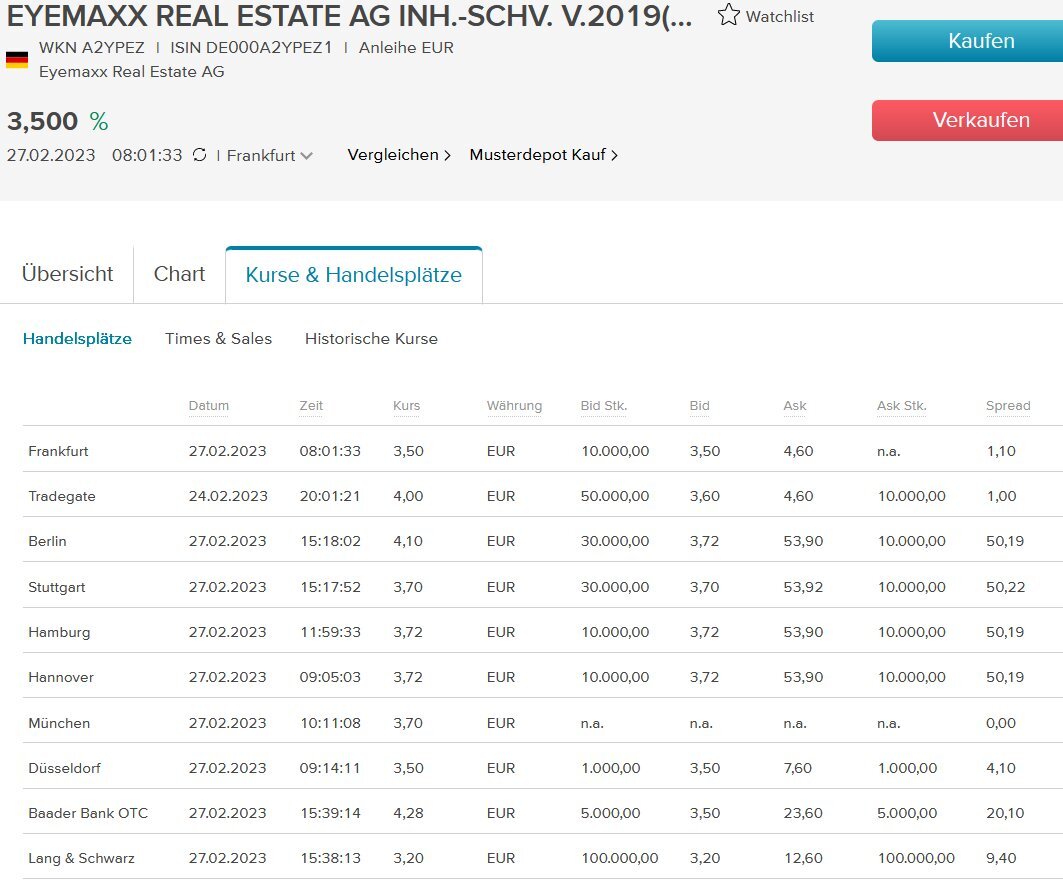
Task: Click Stuttgart spread 50,22
Action: [x=1005, y=587]
